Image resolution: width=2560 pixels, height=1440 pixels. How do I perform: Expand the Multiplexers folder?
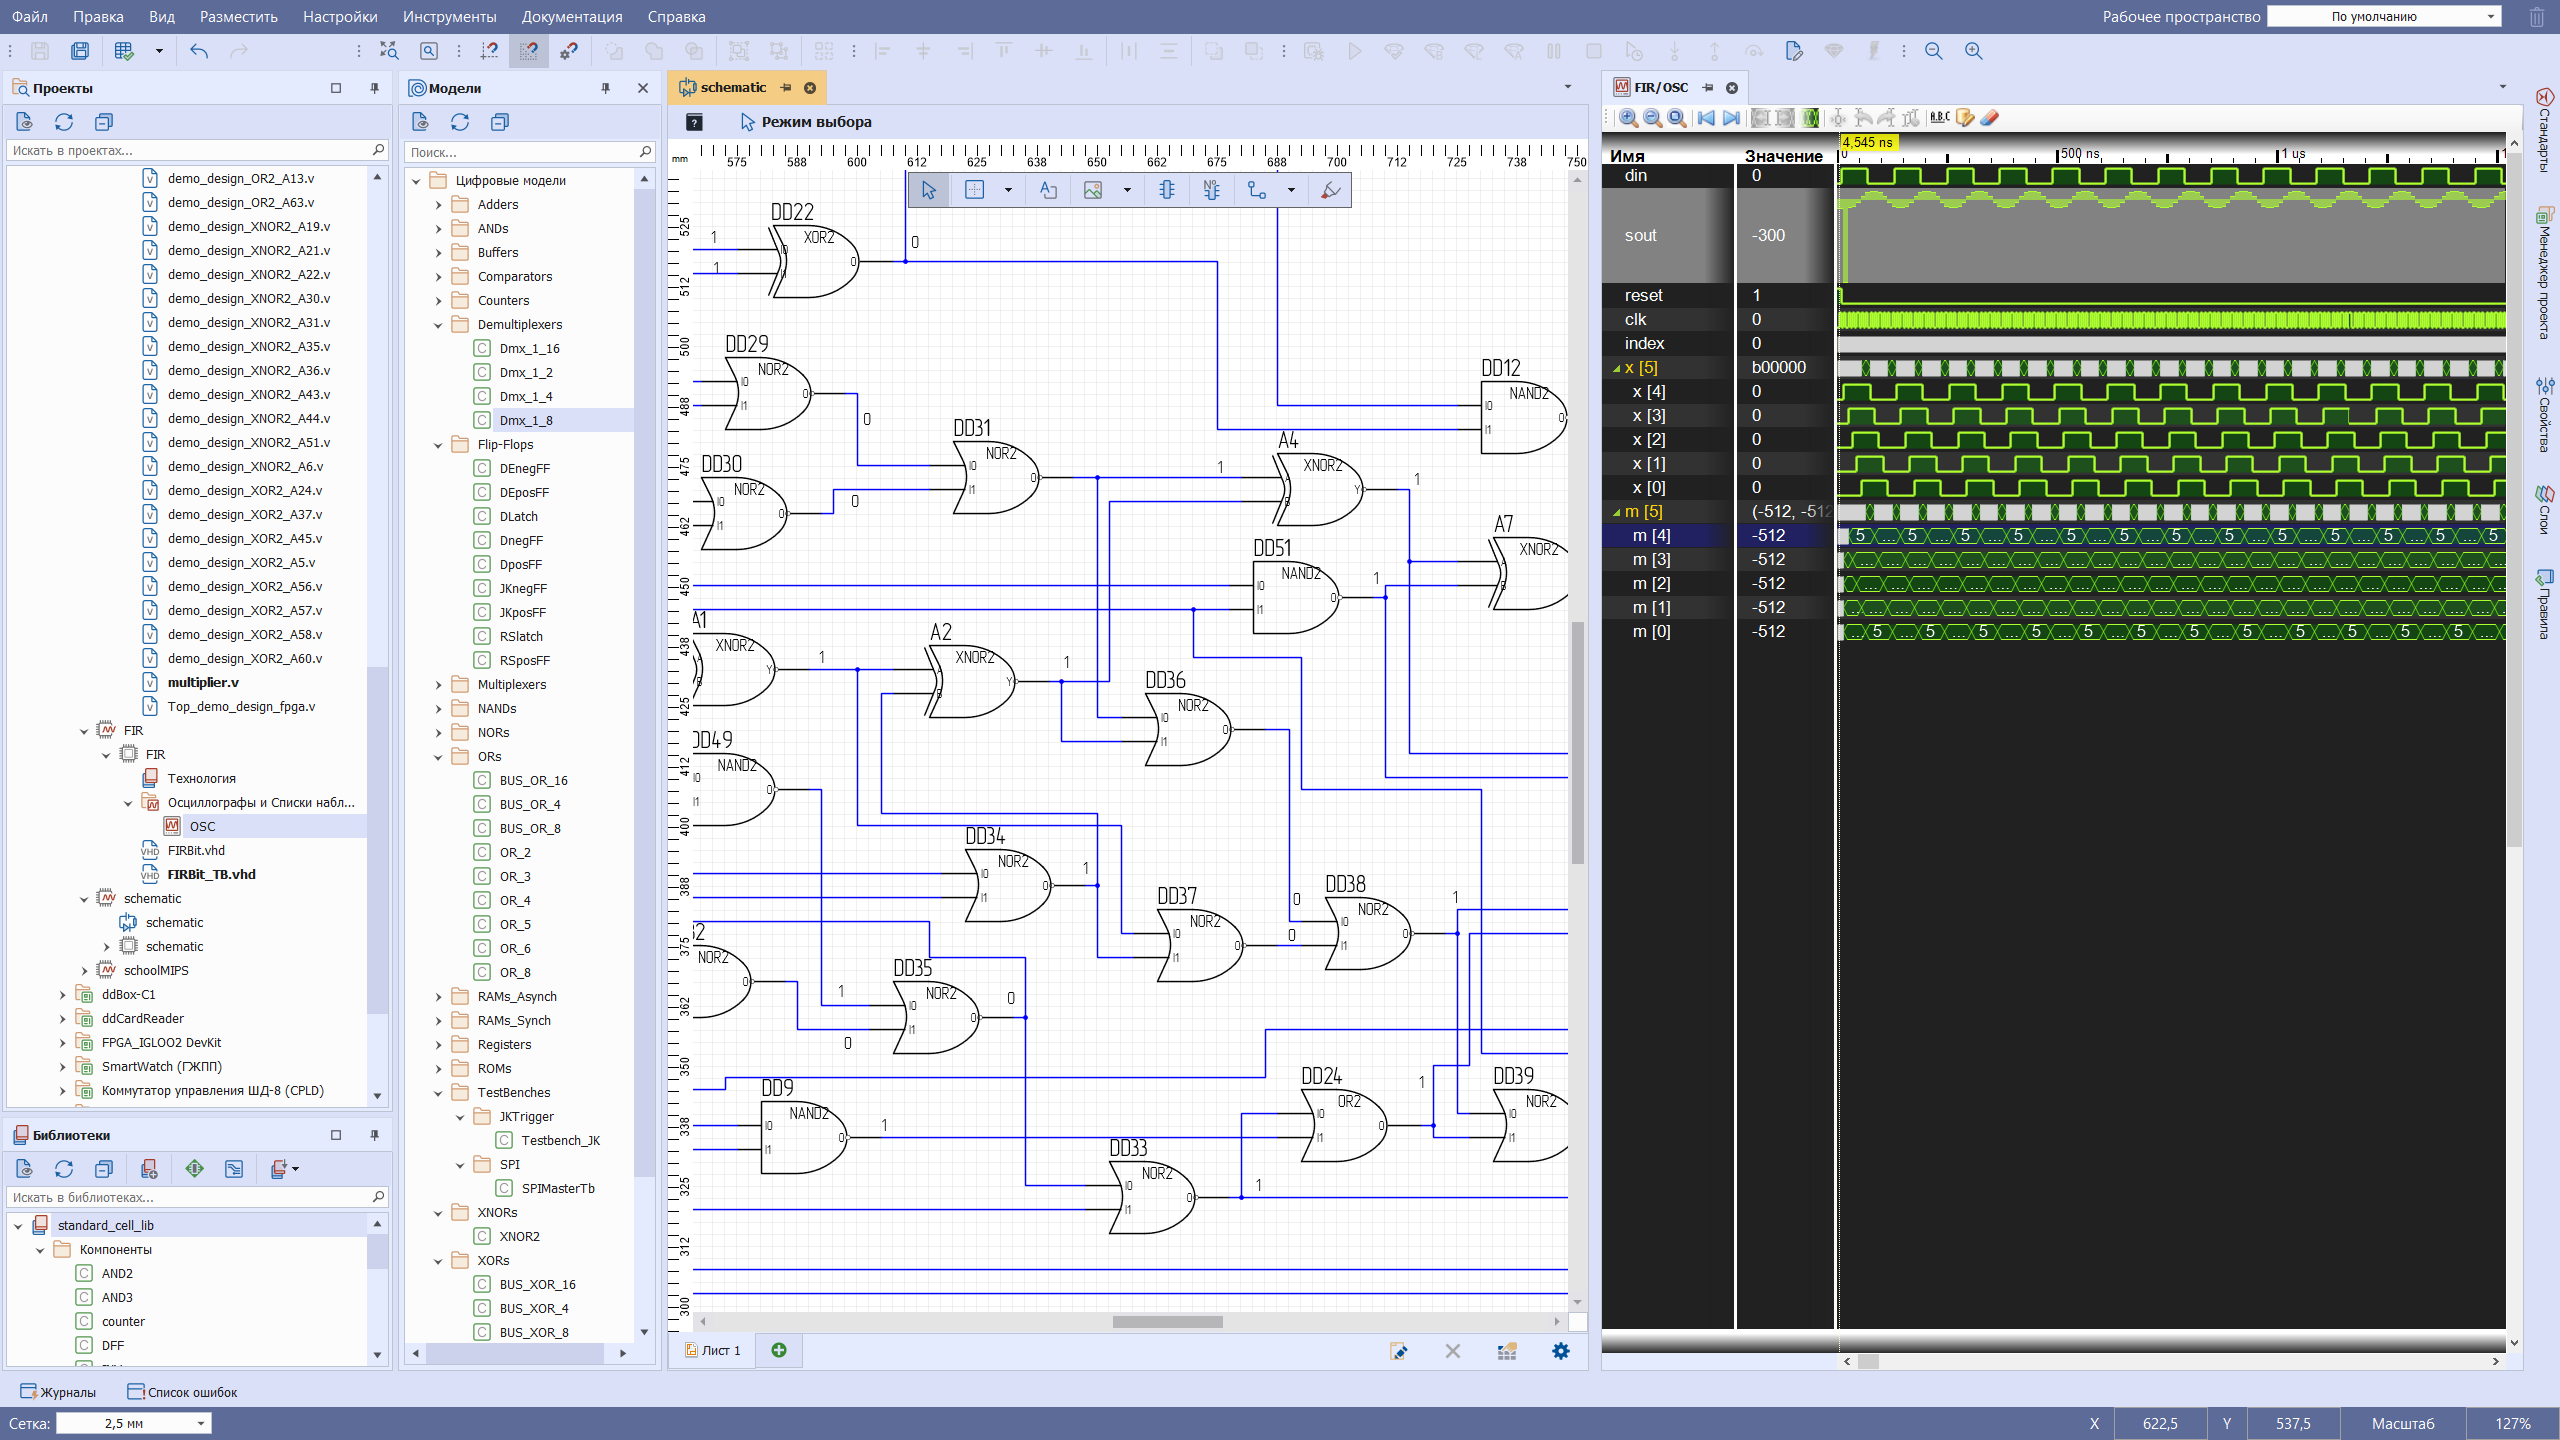pyautogui.click(x=438, y=685)
